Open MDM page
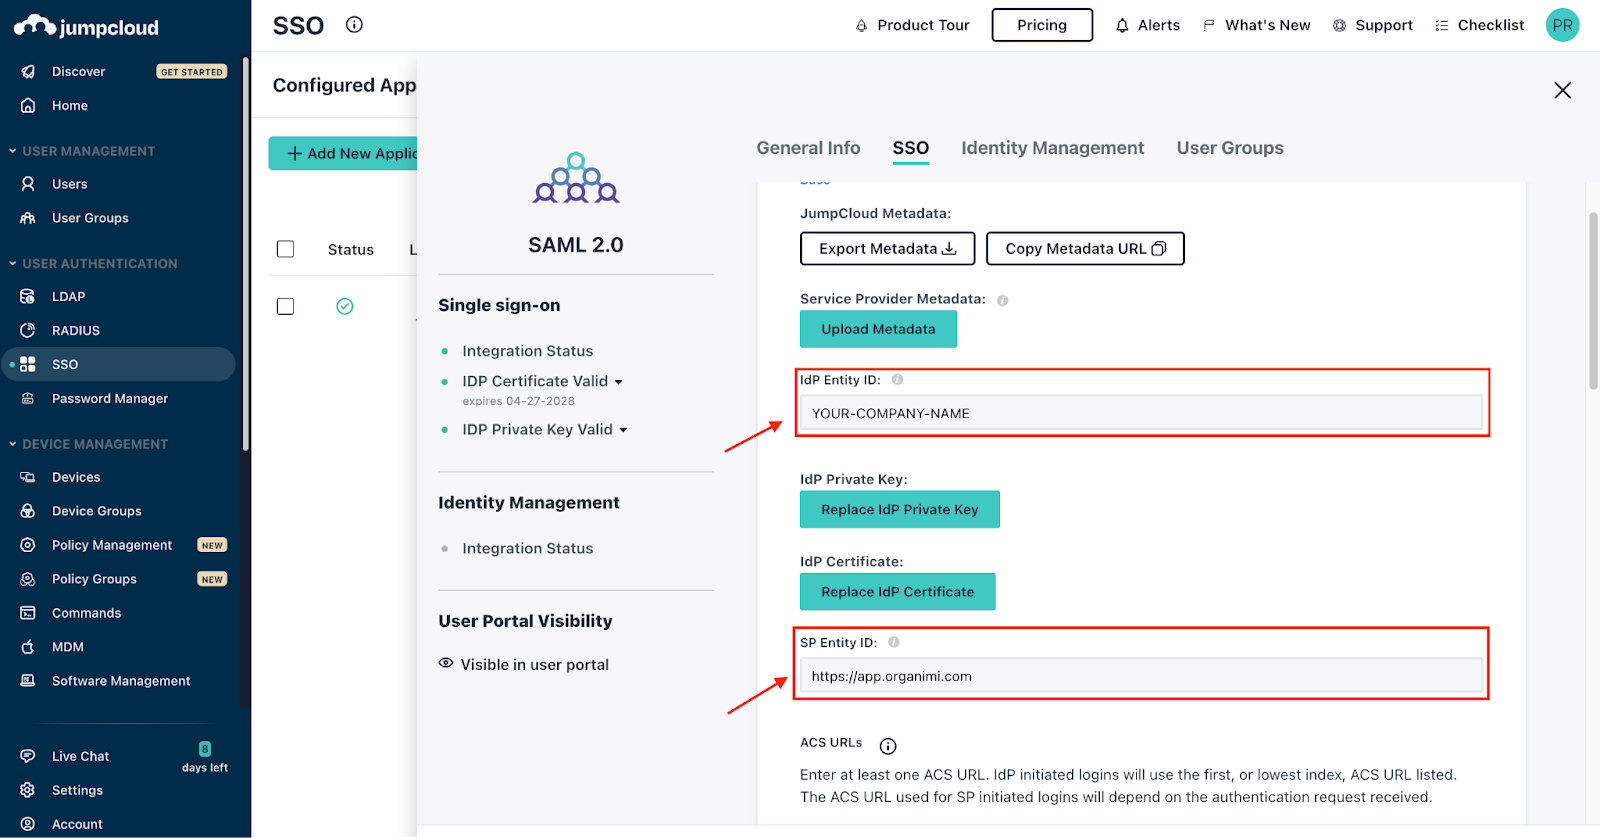The width and height of the screenshot is (1600, 838). [x=67, y=647]
